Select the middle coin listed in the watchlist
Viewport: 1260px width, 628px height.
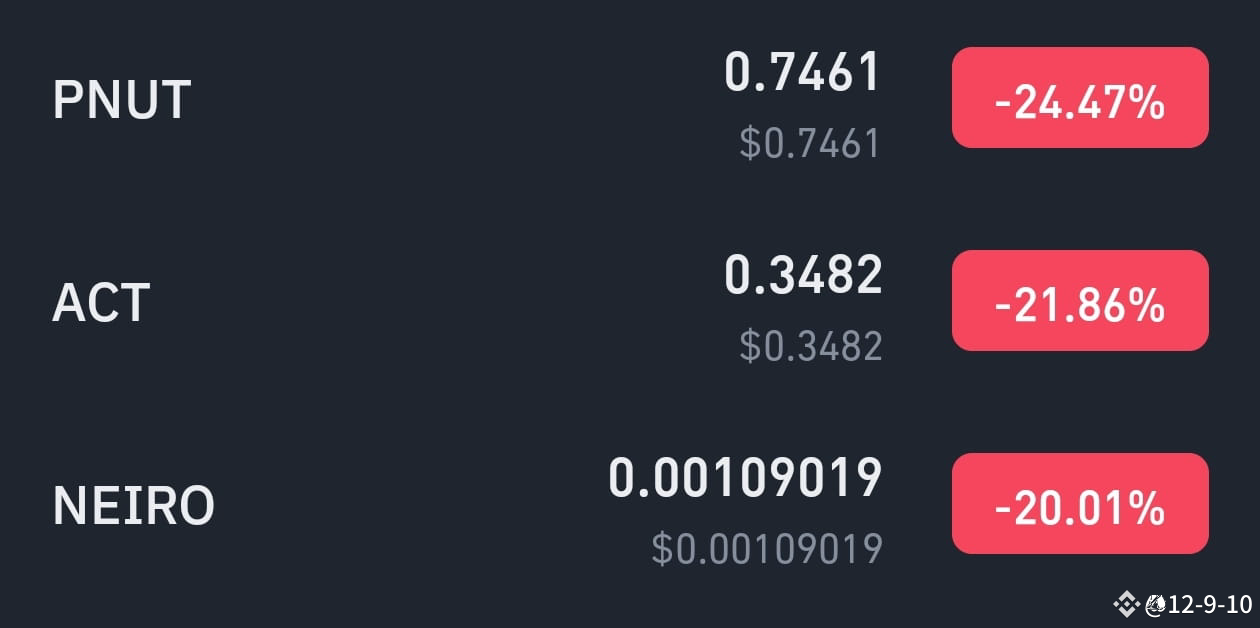pyautogui.click(x=99, y=303)
